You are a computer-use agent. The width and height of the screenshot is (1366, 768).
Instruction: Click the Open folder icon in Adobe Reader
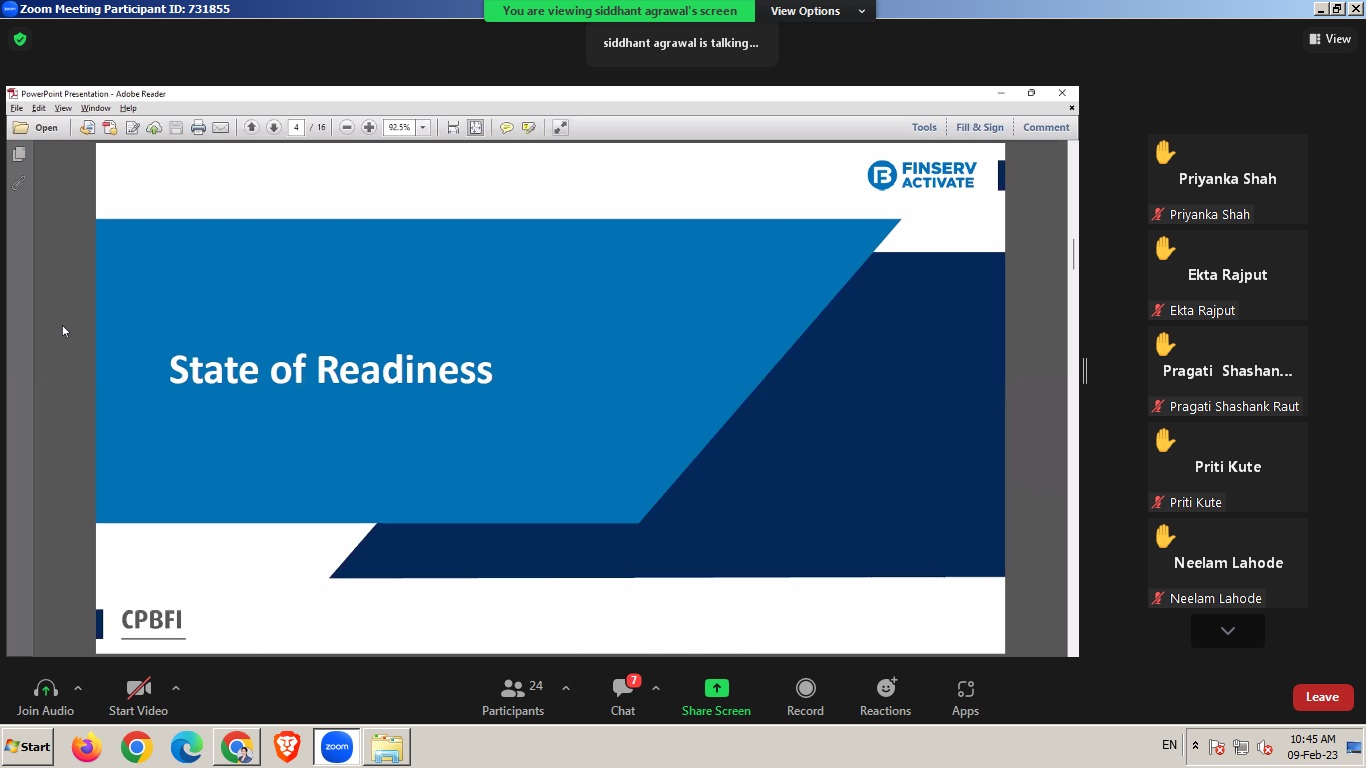coord(21,128)
